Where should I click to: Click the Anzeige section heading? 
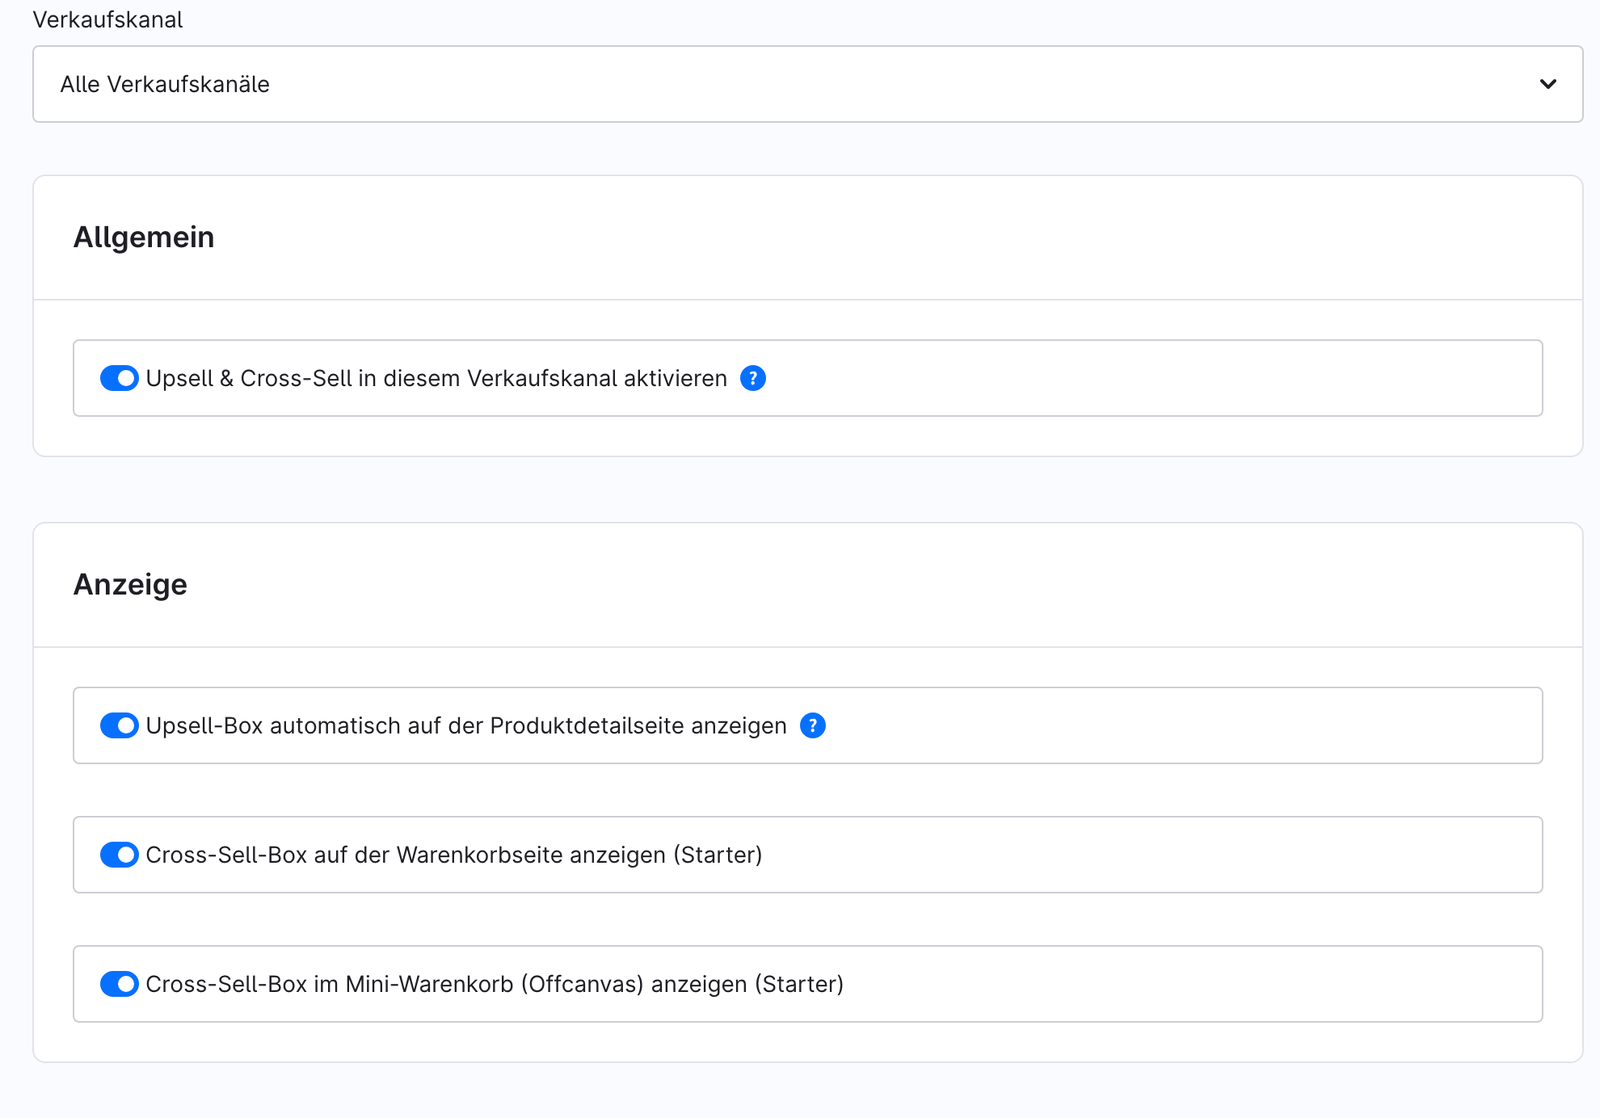pyautogui.click(x=130, y=584)
